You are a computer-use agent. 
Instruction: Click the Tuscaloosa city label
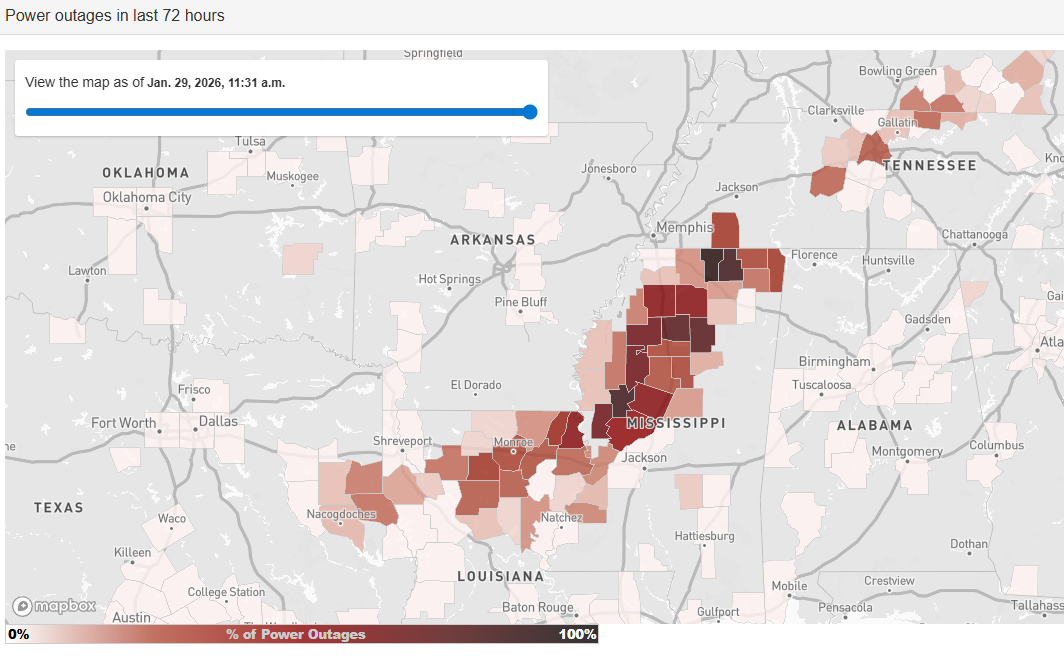[x=821, y=385]
